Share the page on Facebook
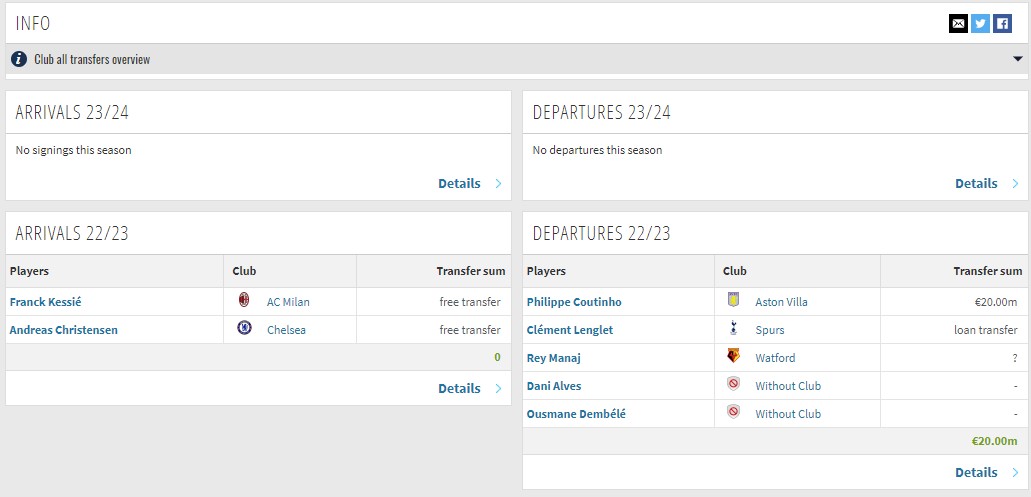Image resolution: width=1031 pixels, height=497 pixels. [1002, 24]
